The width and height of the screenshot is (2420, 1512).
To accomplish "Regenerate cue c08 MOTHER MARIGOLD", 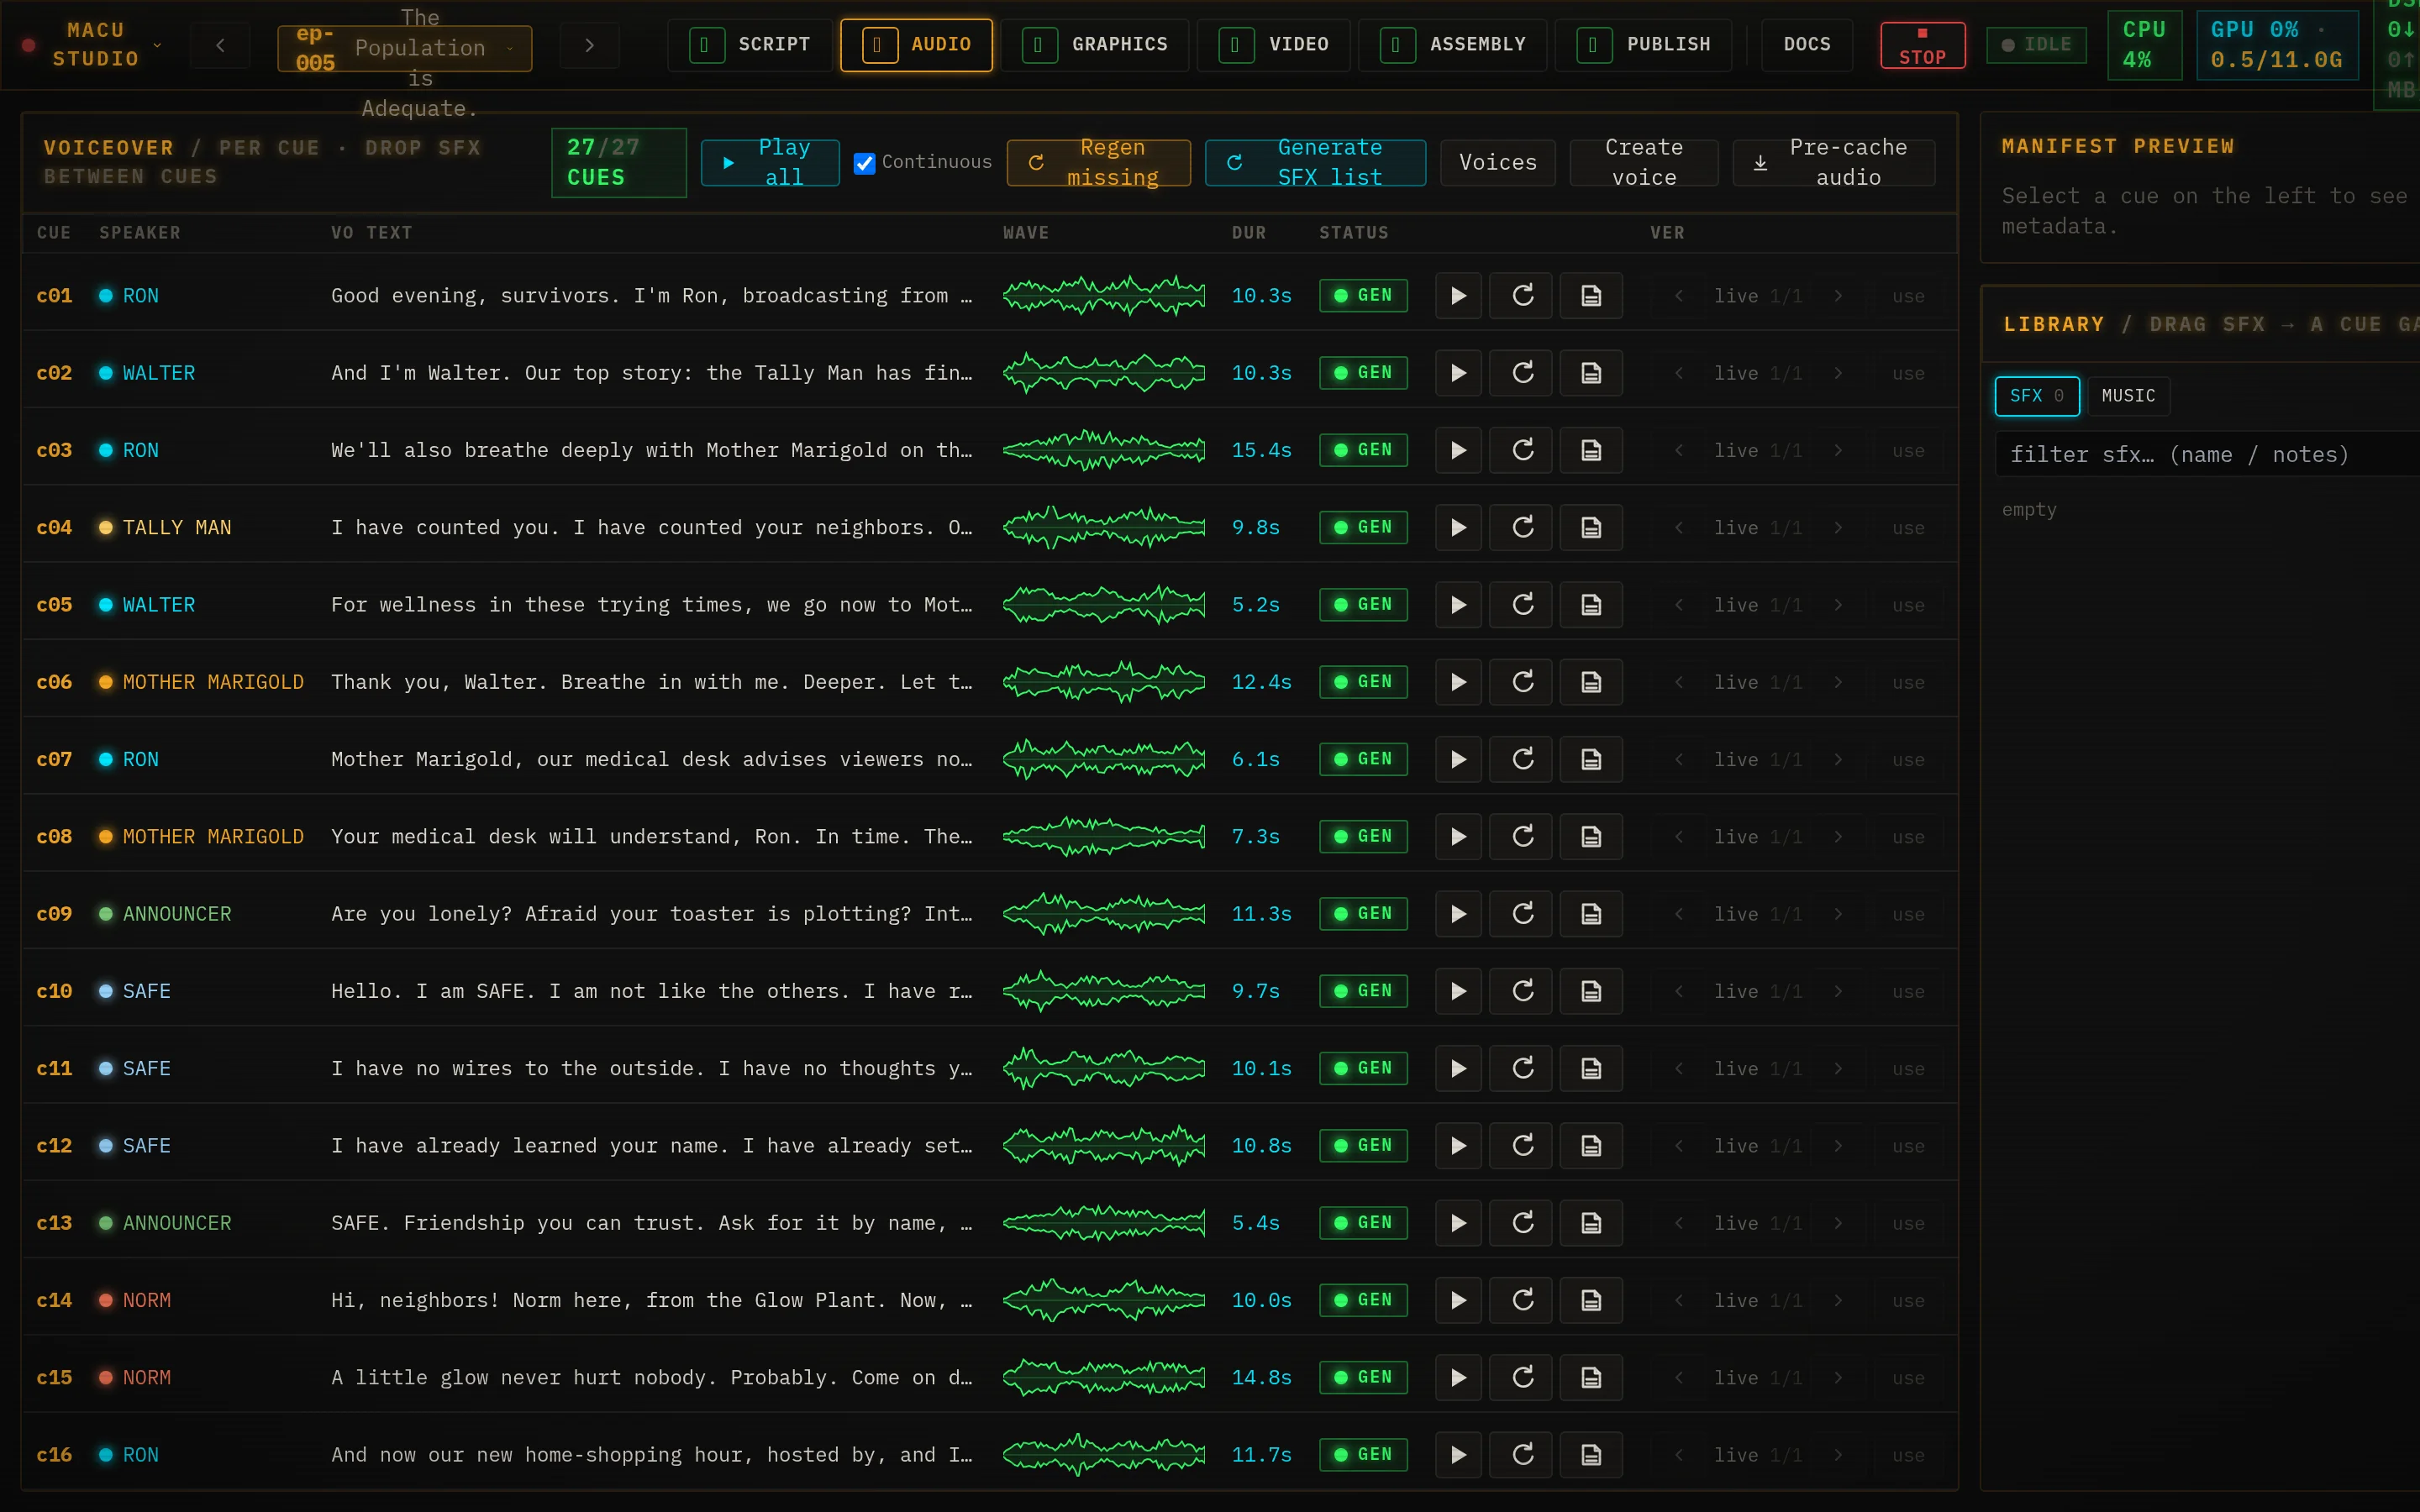I will point(1522,836).
